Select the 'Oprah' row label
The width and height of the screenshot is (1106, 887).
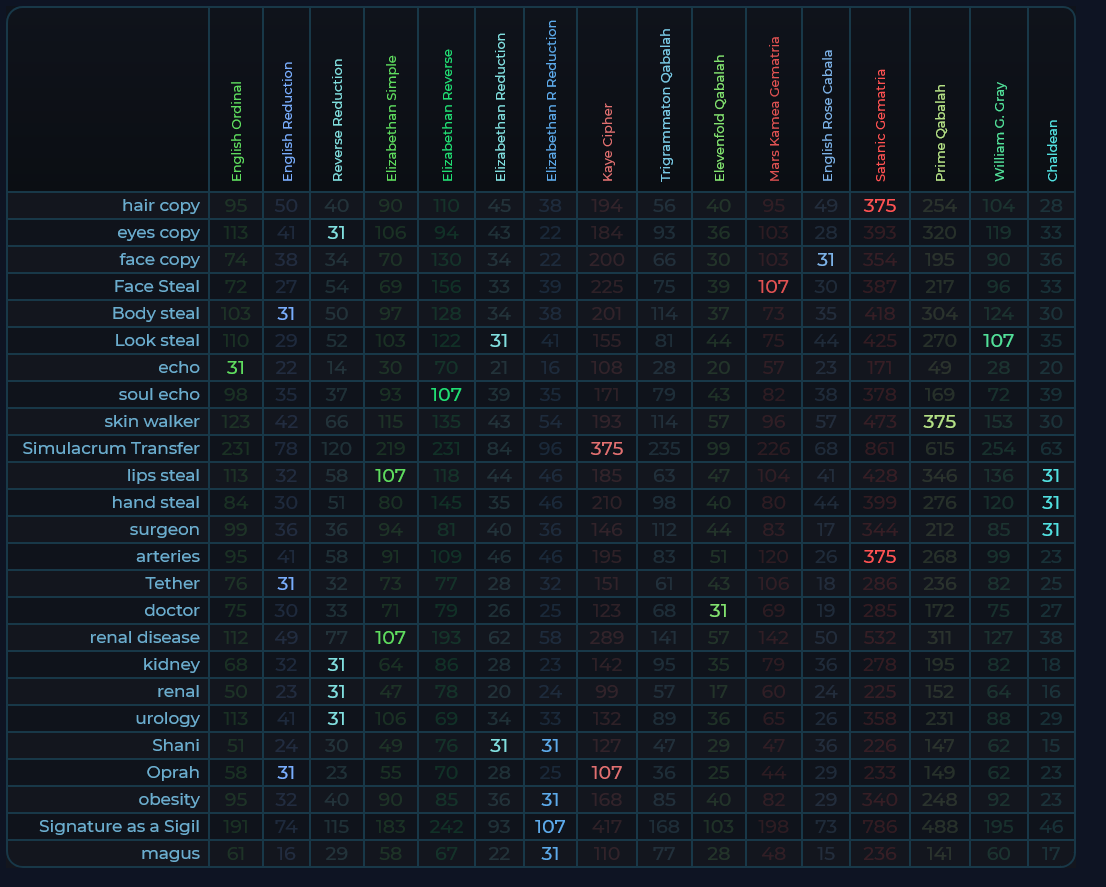coord(175,772)
